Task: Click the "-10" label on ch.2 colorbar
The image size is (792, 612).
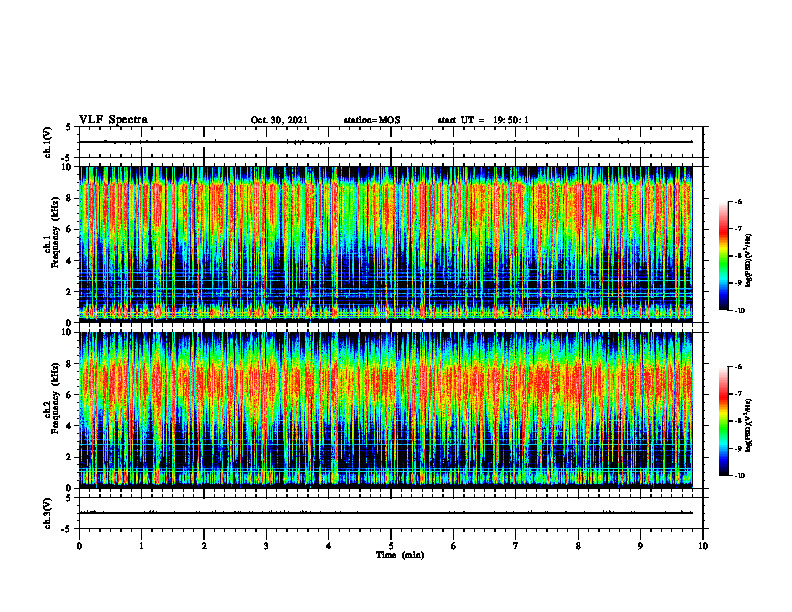Action: coord(740,476)
